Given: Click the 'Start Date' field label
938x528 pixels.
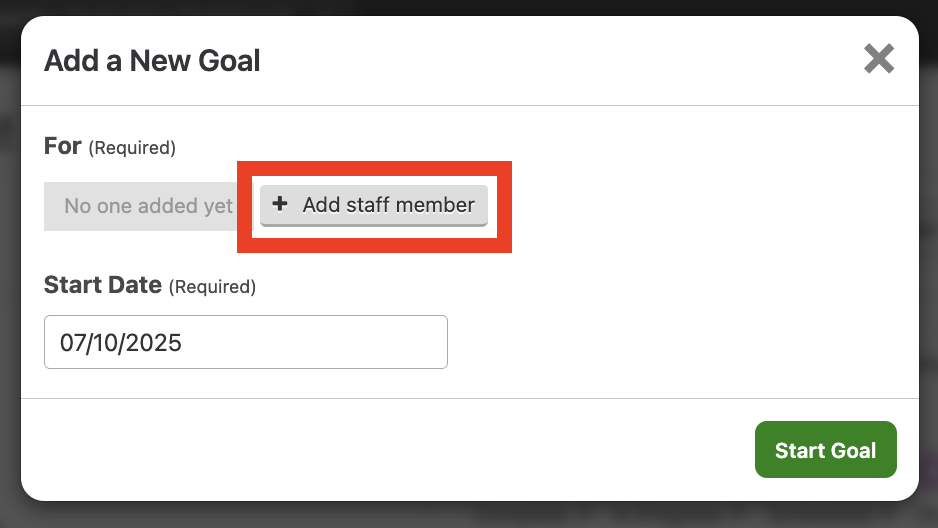Looking at the screenshot, I should coord(103,285).
